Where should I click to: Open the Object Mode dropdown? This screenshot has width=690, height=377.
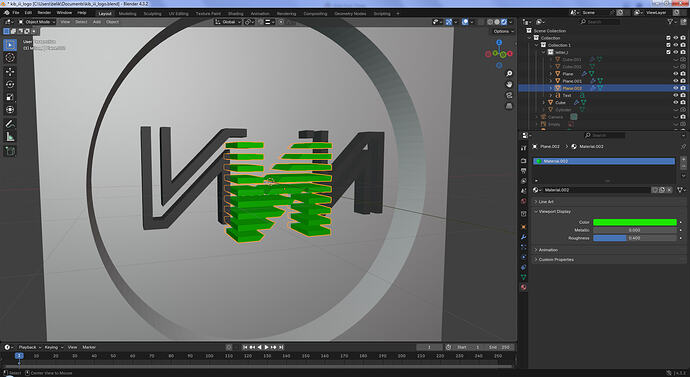click(37, 22)
